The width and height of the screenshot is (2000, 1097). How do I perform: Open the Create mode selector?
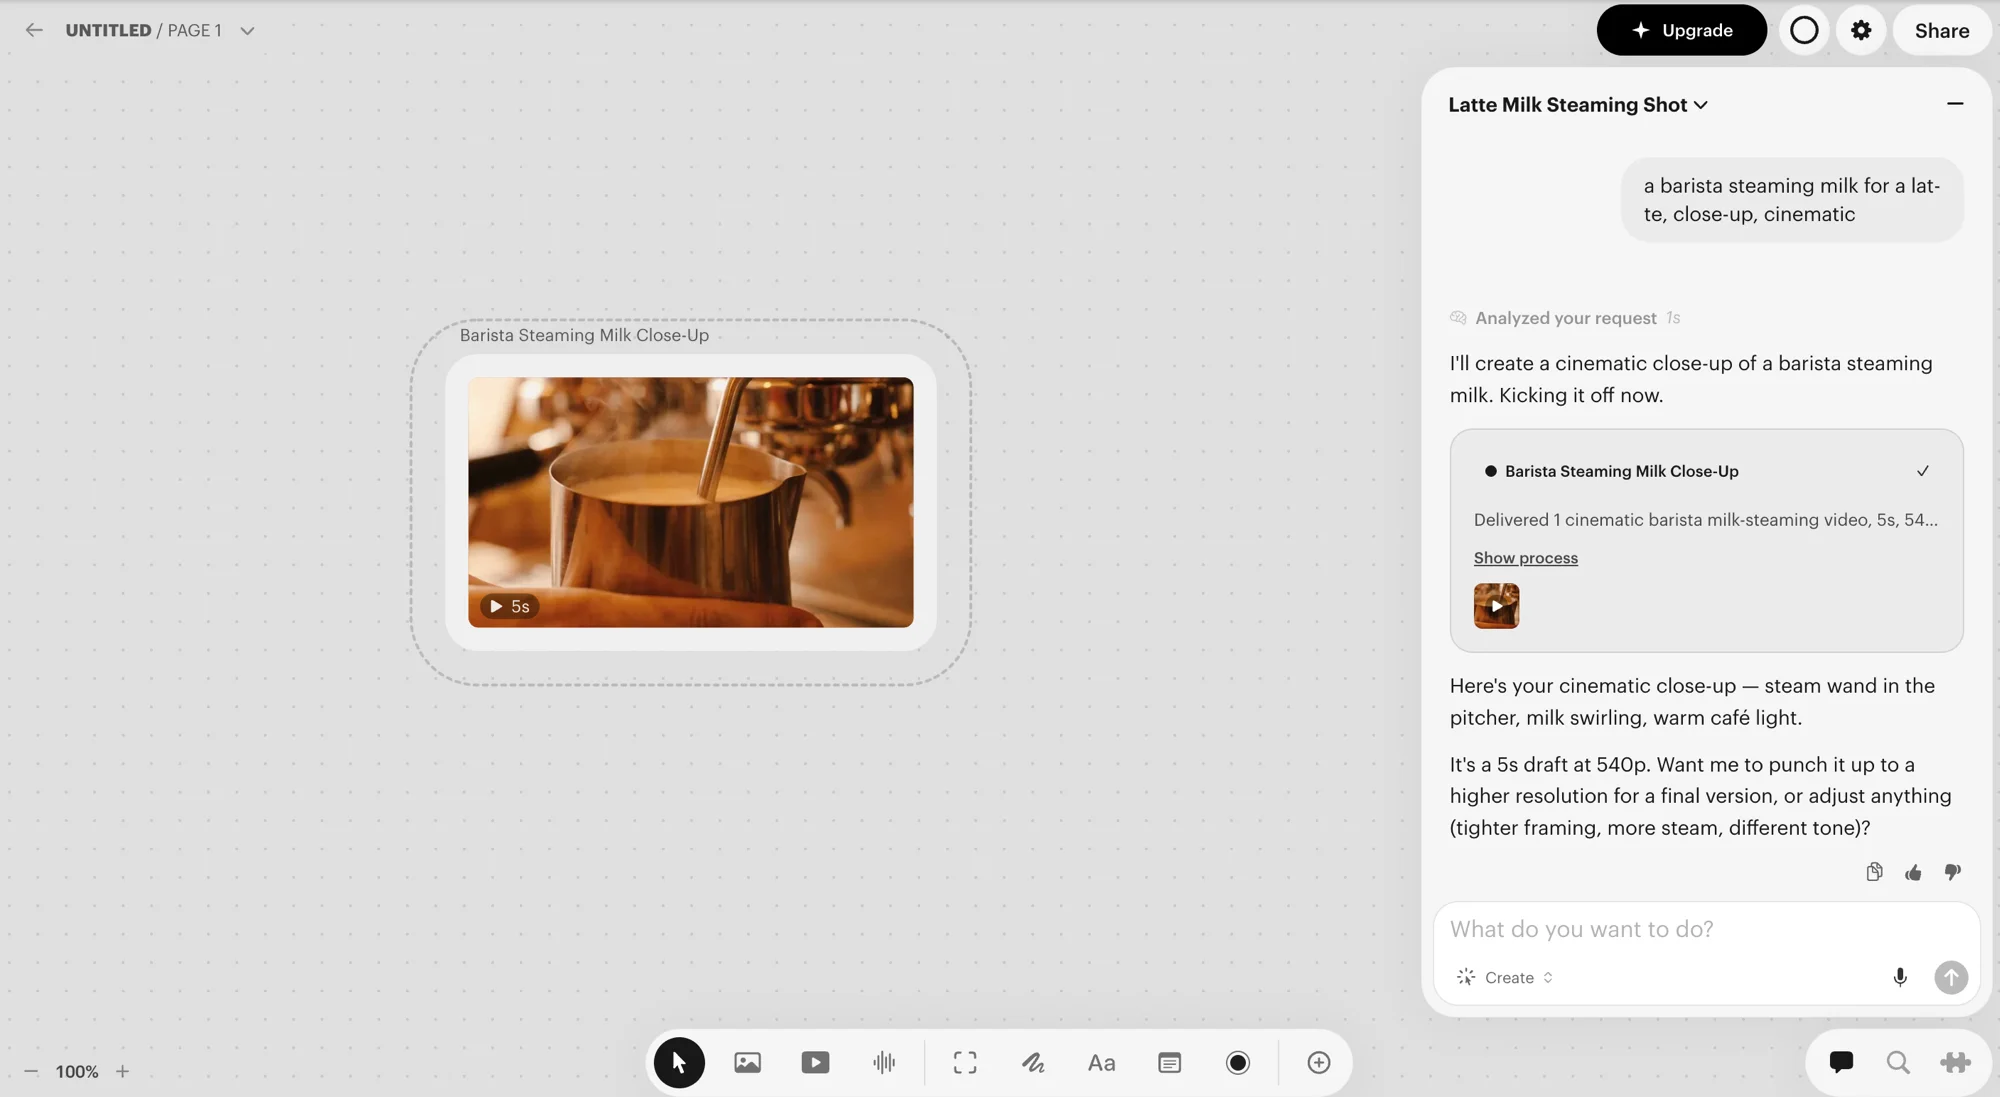pyautogui.click(x=1505, y=977)
